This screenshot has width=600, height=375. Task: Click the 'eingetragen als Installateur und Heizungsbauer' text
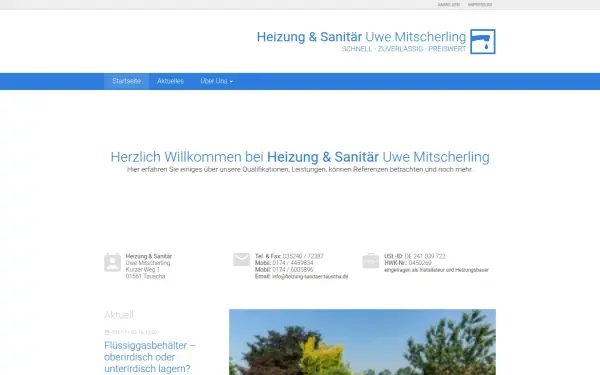tap(437, 270)
